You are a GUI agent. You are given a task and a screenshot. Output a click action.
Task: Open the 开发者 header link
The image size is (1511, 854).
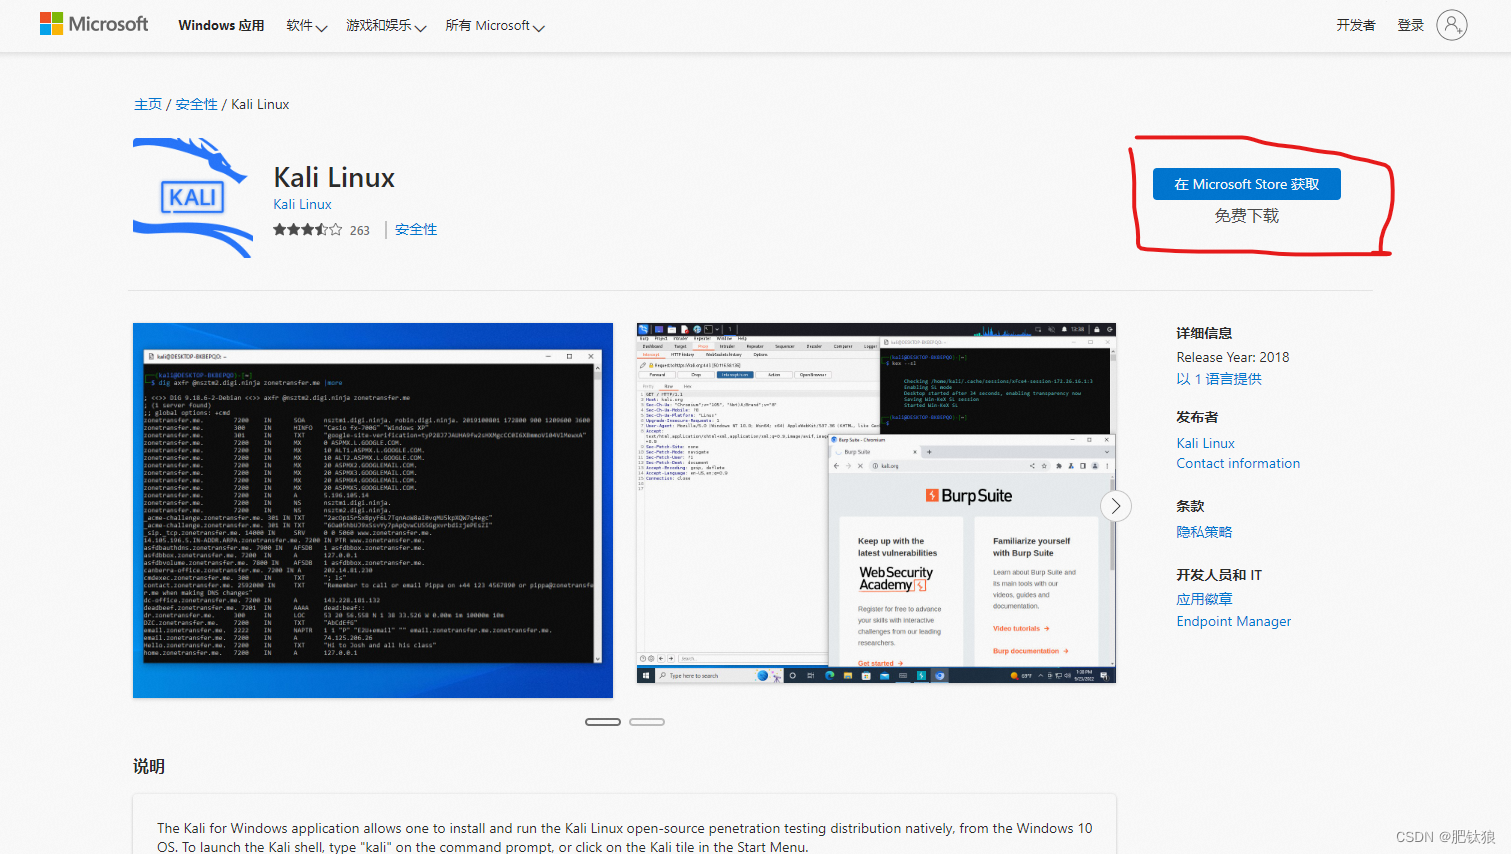(1356, 25)
